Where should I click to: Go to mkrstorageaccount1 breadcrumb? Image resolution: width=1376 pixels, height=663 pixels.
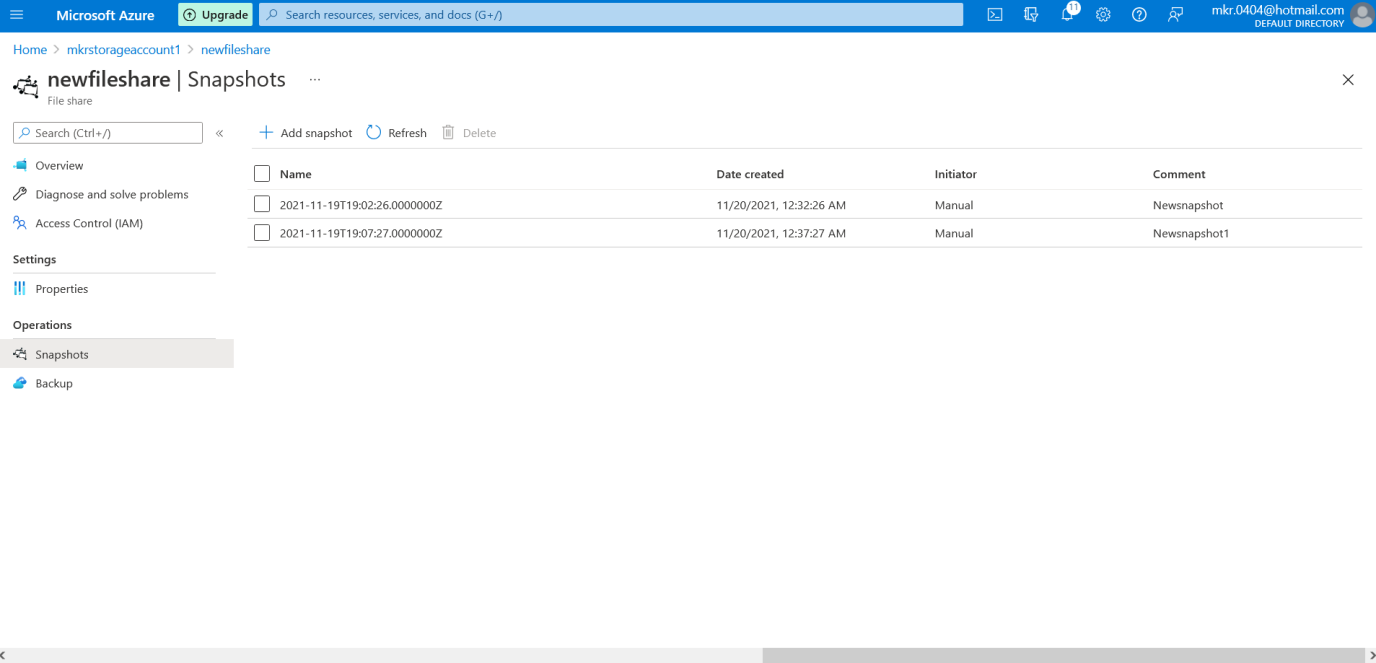(x=124, y=49)
